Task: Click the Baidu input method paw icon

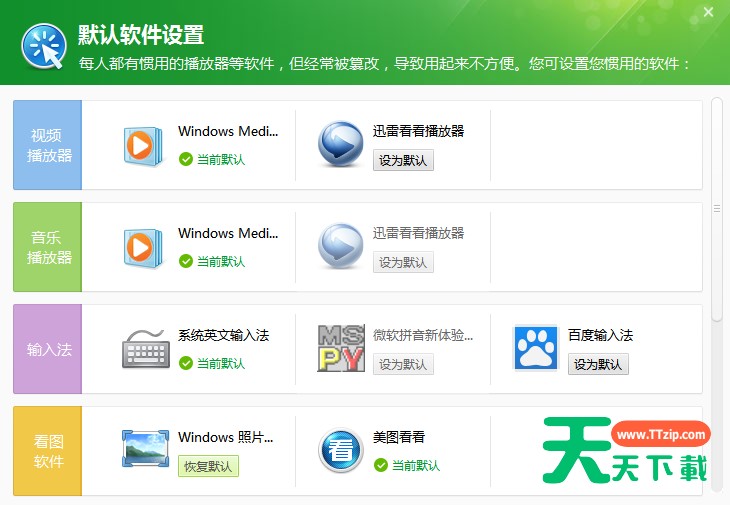Action: tap(536, 348)
